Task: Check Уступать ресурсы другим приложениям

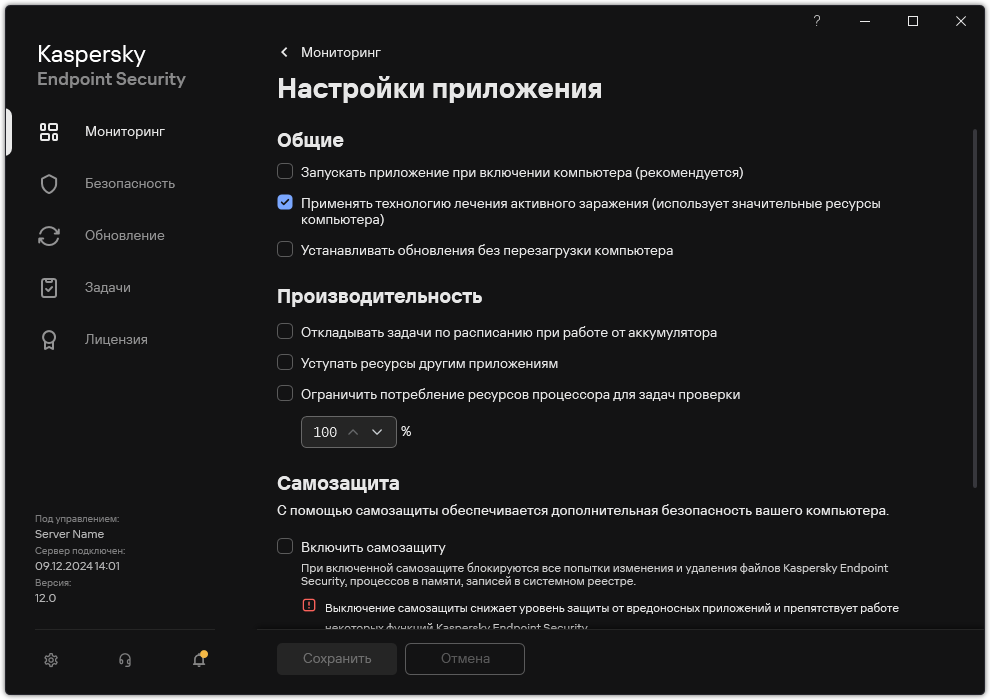Action: tap(285, 362)
